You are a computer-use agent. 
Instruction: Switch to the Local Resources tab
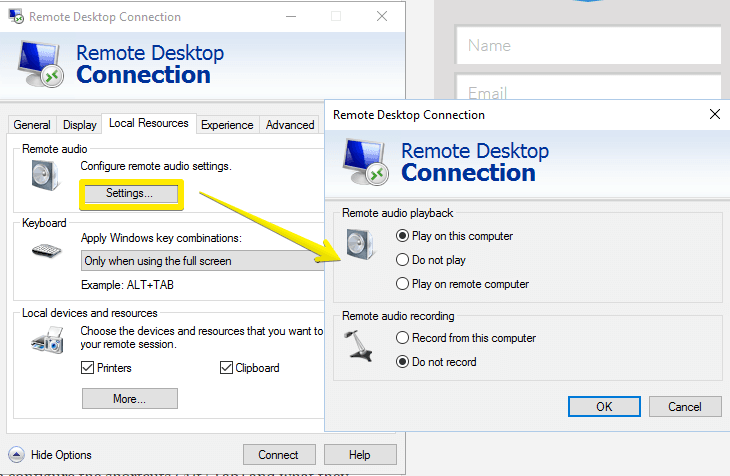click(149, 123)
